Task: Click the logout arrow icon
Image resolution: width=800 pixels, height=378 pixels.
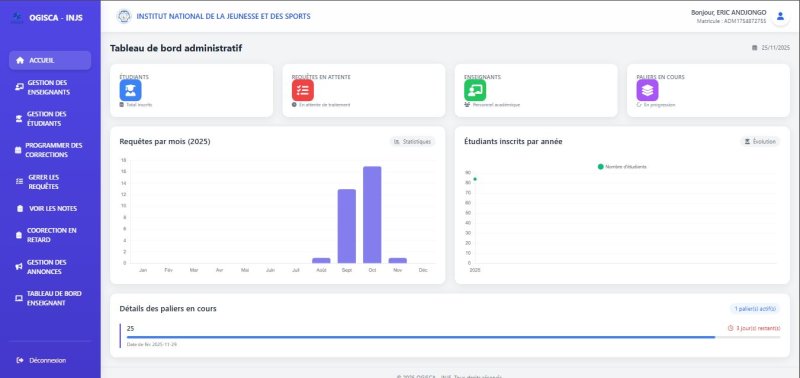Action: [20, 361]
